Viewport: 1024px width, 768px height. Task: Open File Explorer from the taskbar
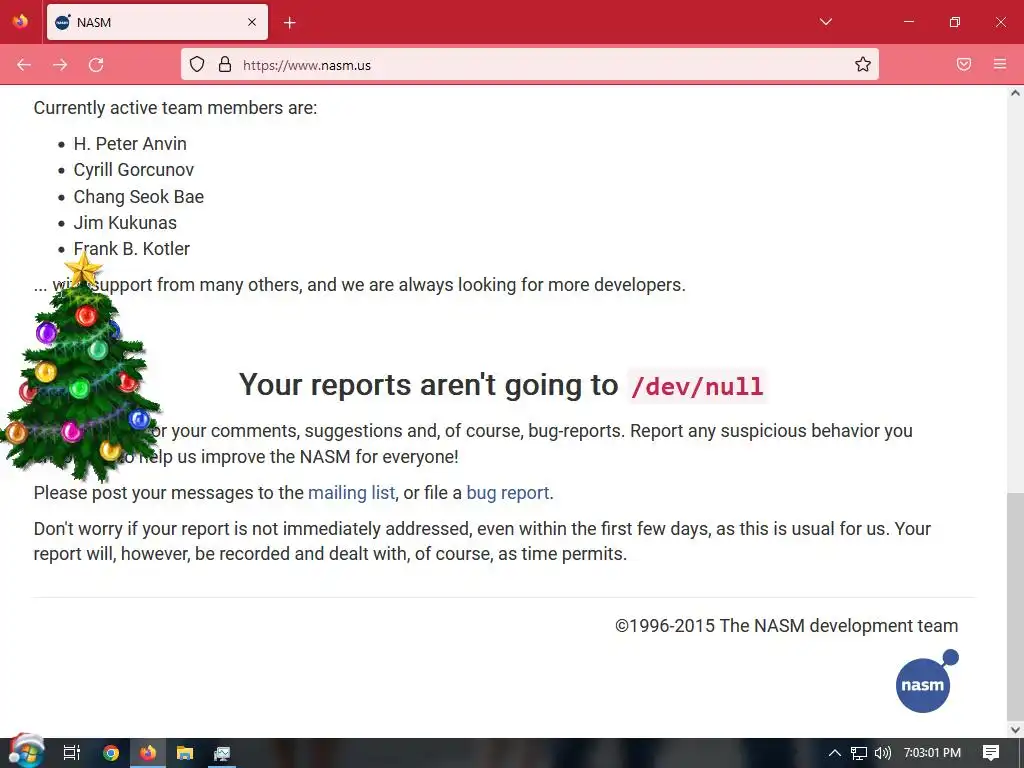click(185, 753)
